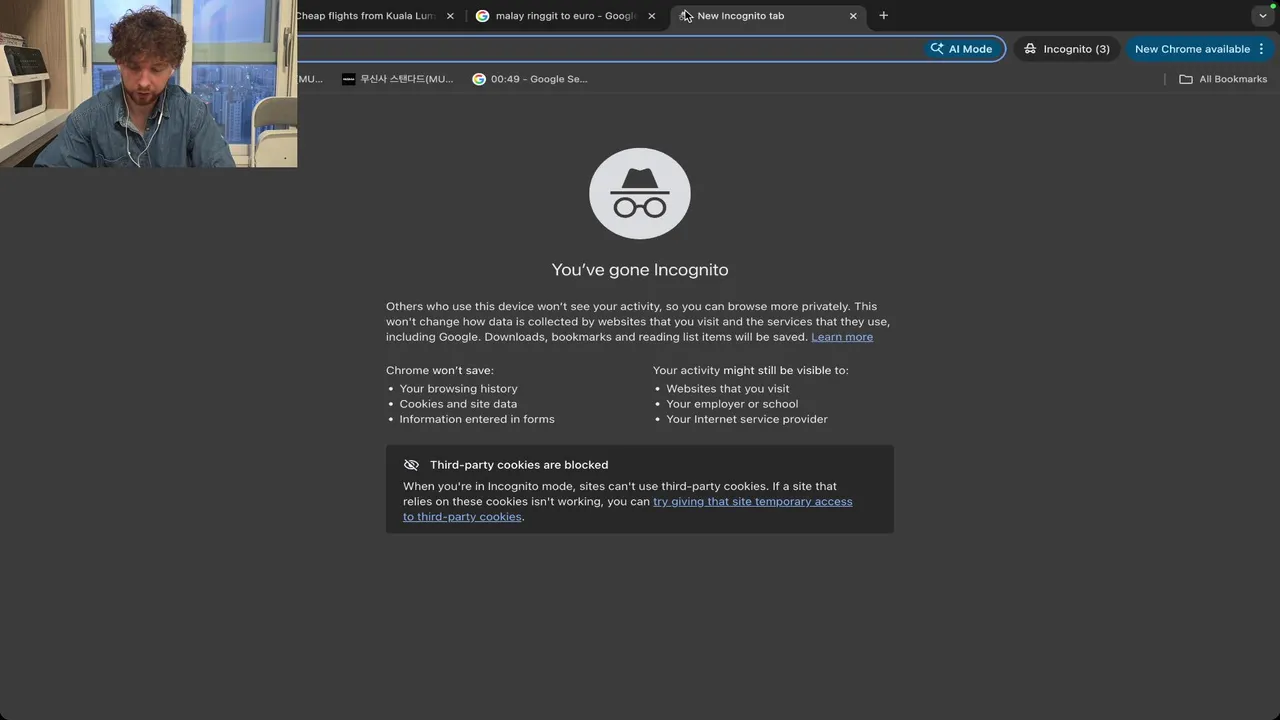The height and width of the screenshot is (720, 1280).
Task: Click Your activity might still be visible label
Action: pyautogui.click(x=751, y=370)
